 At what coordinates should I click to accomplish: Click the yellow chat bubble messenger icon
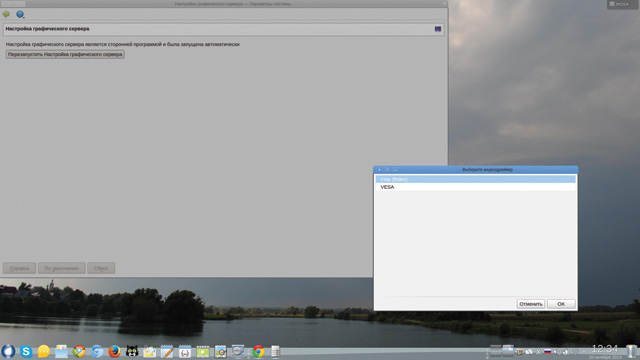click(x=44, y=351)
